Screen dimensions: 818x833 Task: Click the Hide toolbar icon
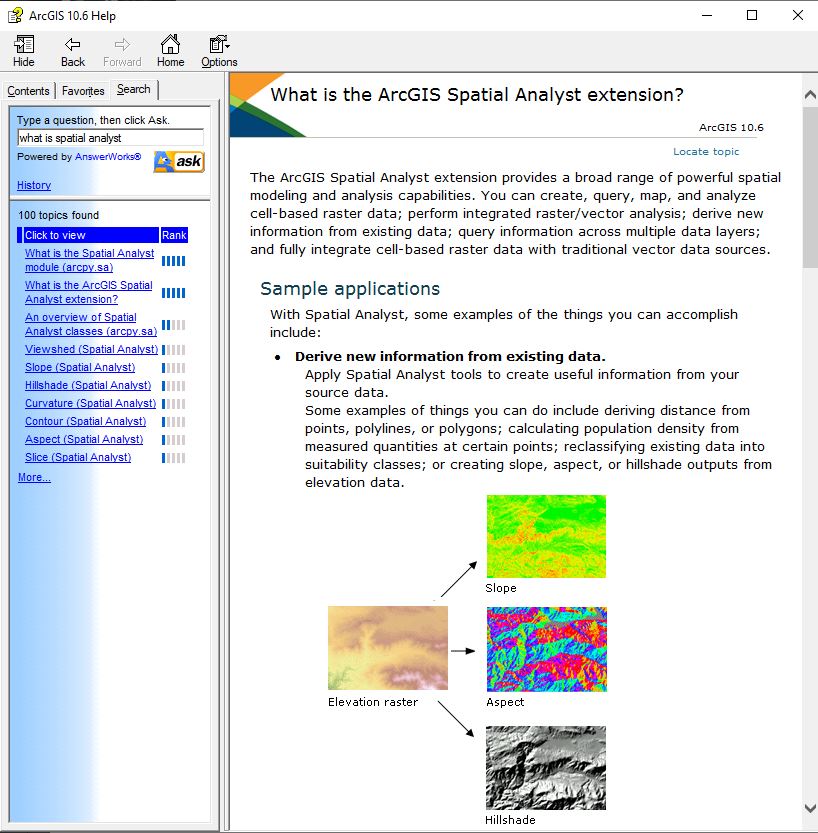(x=24, y=45)
